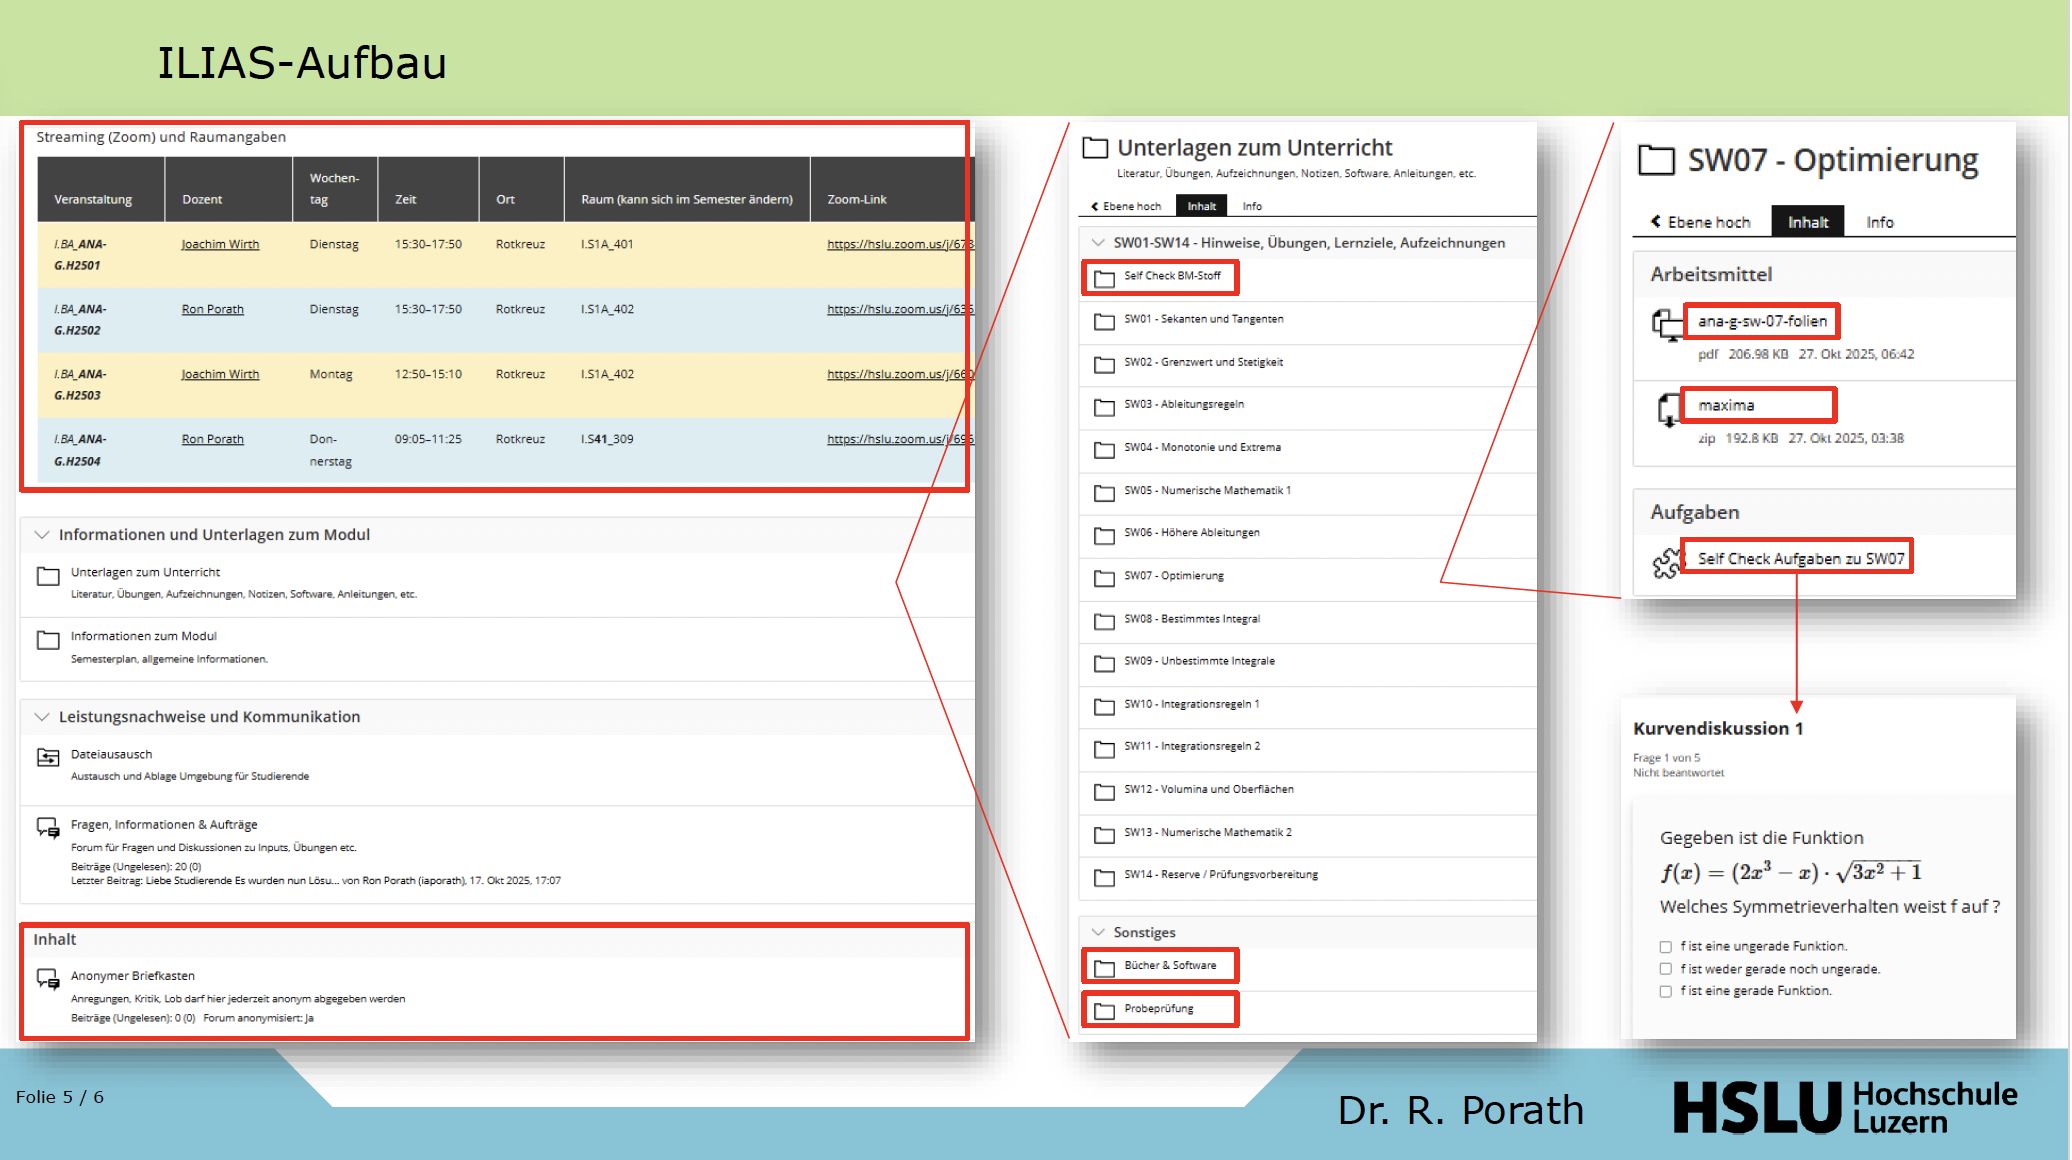Open 'SW10 - Integrationsregeln 1' folder entry
This screenshot has height=1160, width=2072.
tap(1191, 704)
